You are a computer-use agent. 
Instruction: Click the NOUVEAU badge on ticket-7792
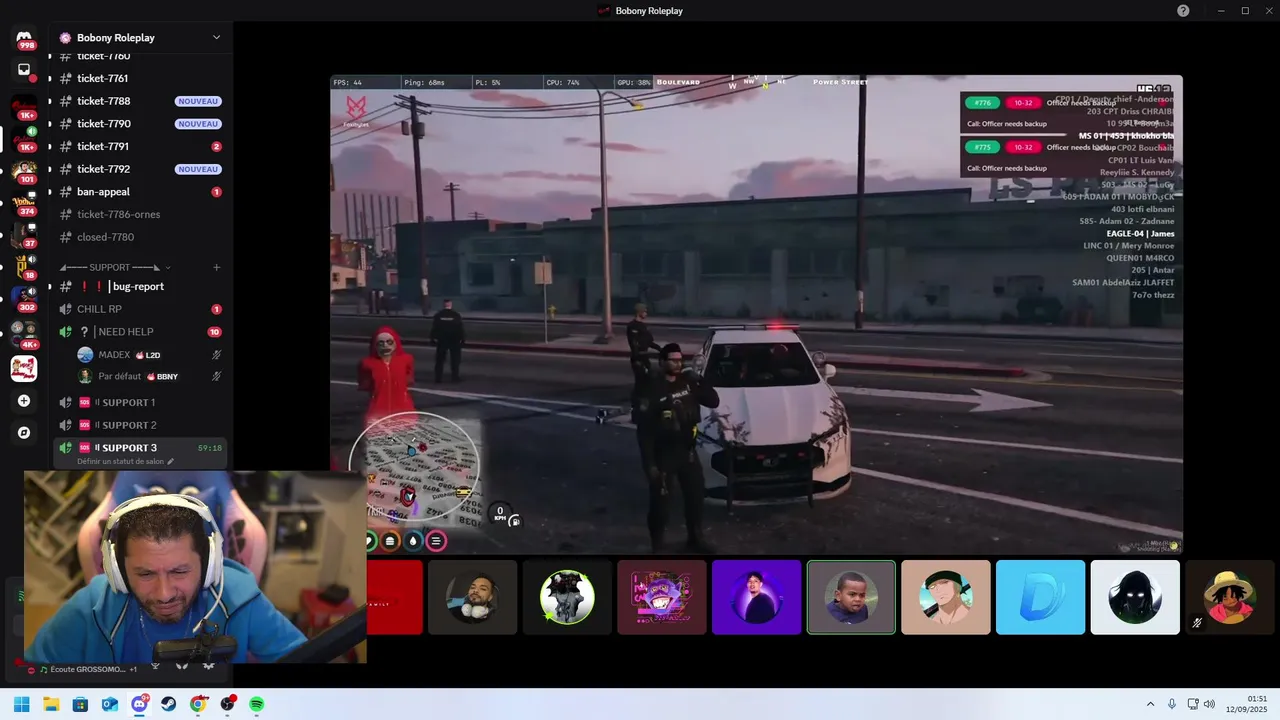pos(197,169)
